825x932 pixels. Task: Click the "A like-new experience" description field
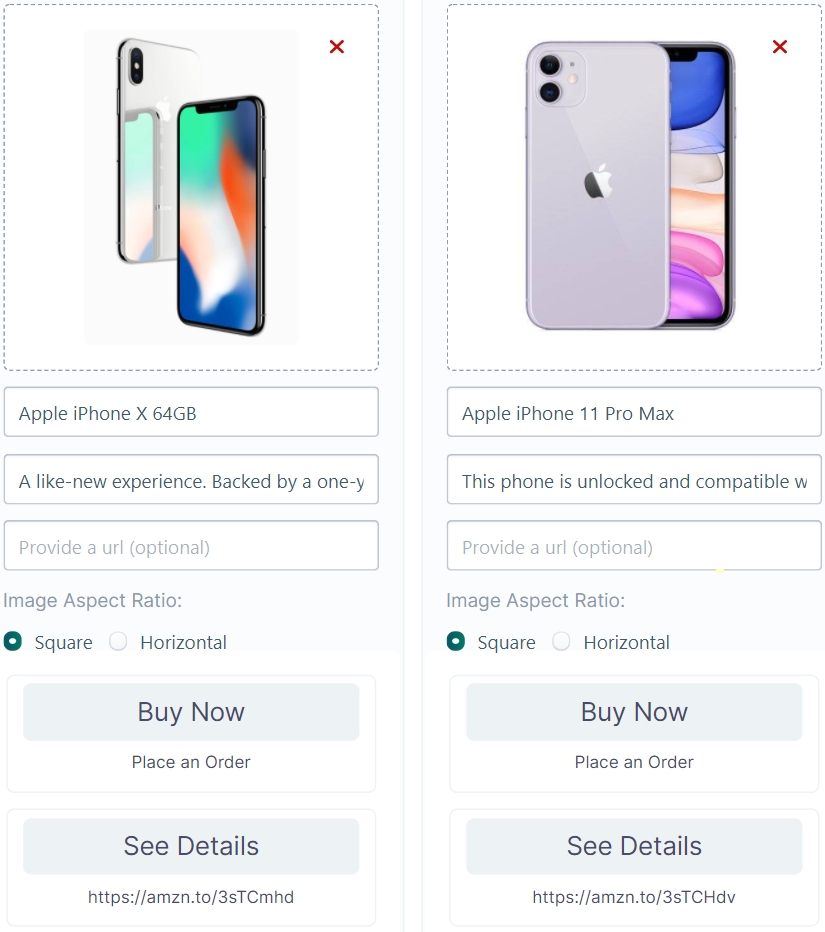click(191, 481)
